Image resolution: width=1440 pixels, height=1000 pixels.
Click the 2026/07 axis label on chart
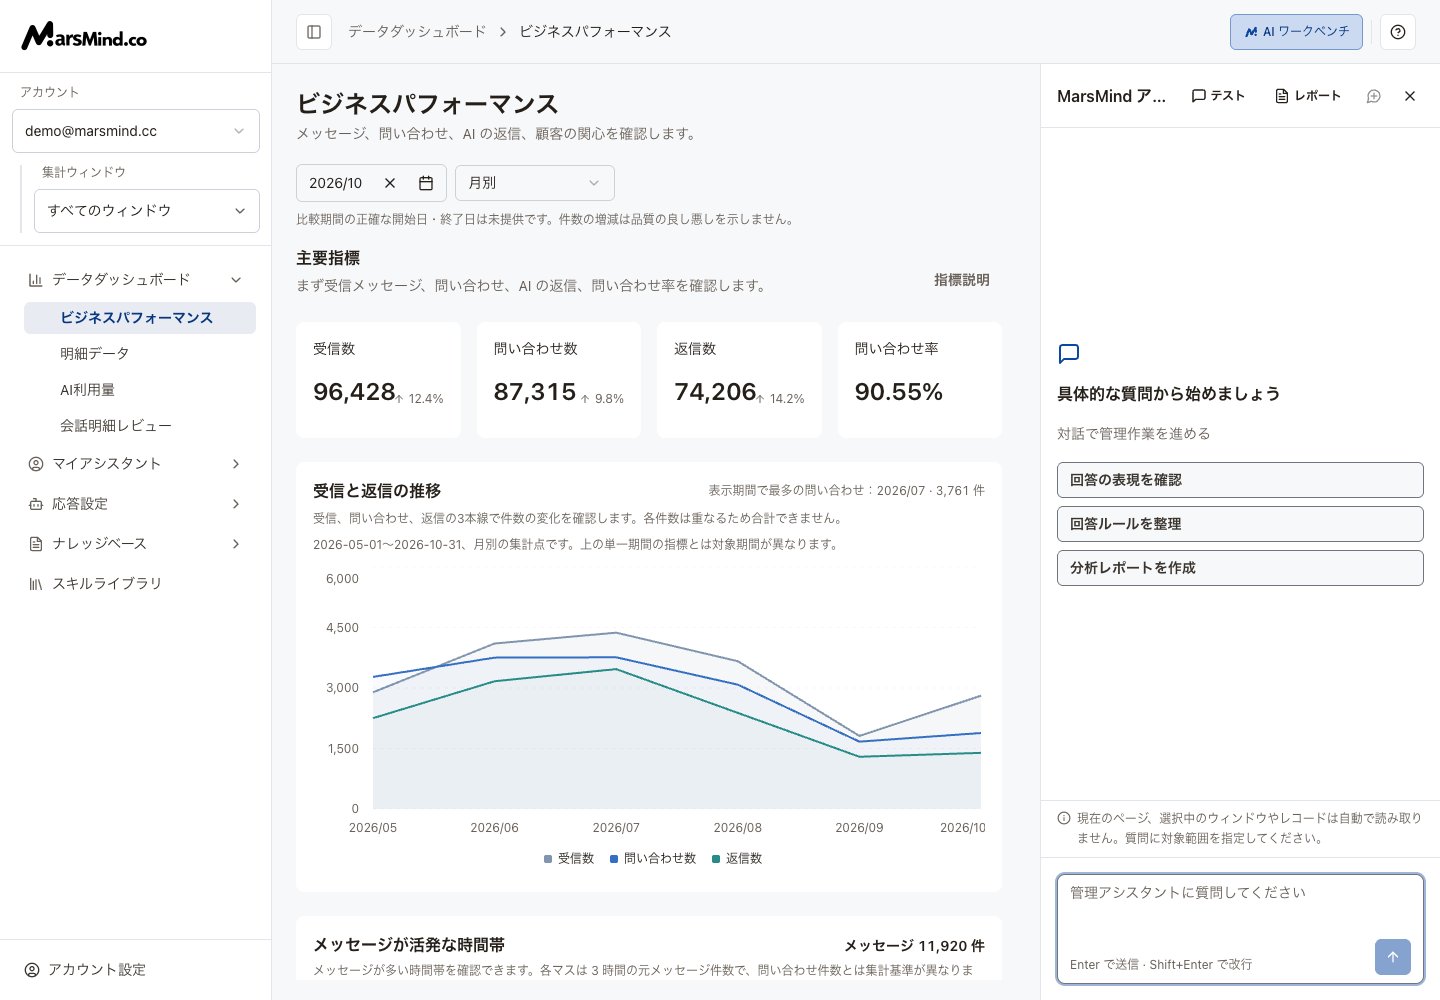[616, 828]
